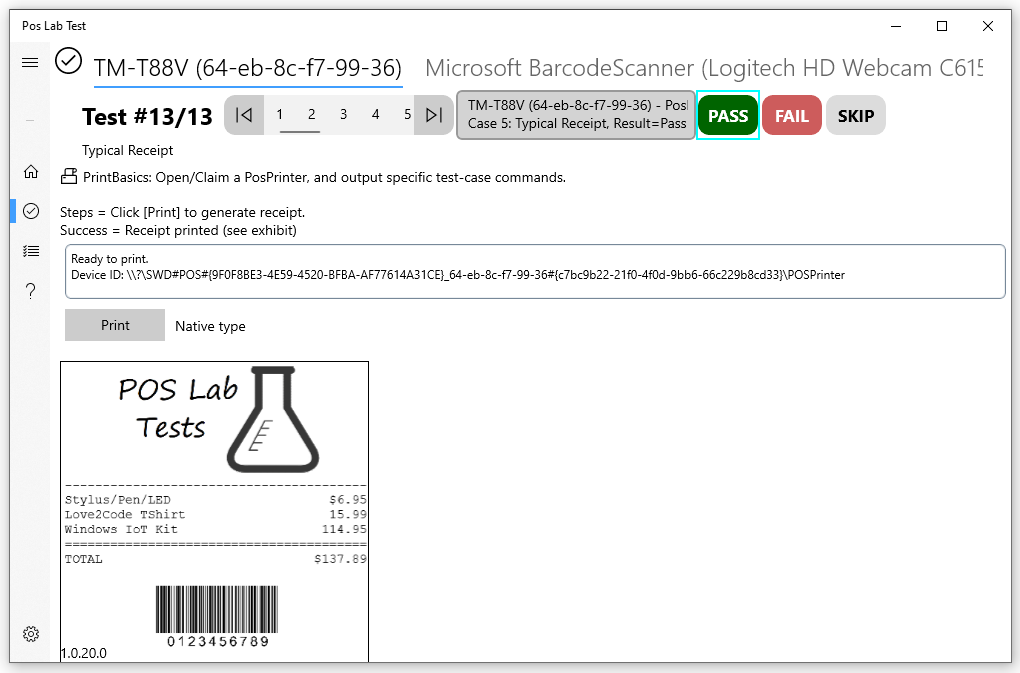The height and width of the screenshot is (673, 1020).
Task: Click the checkmark circle beside TM-T88V tab
Action: [x=68, y=61]
